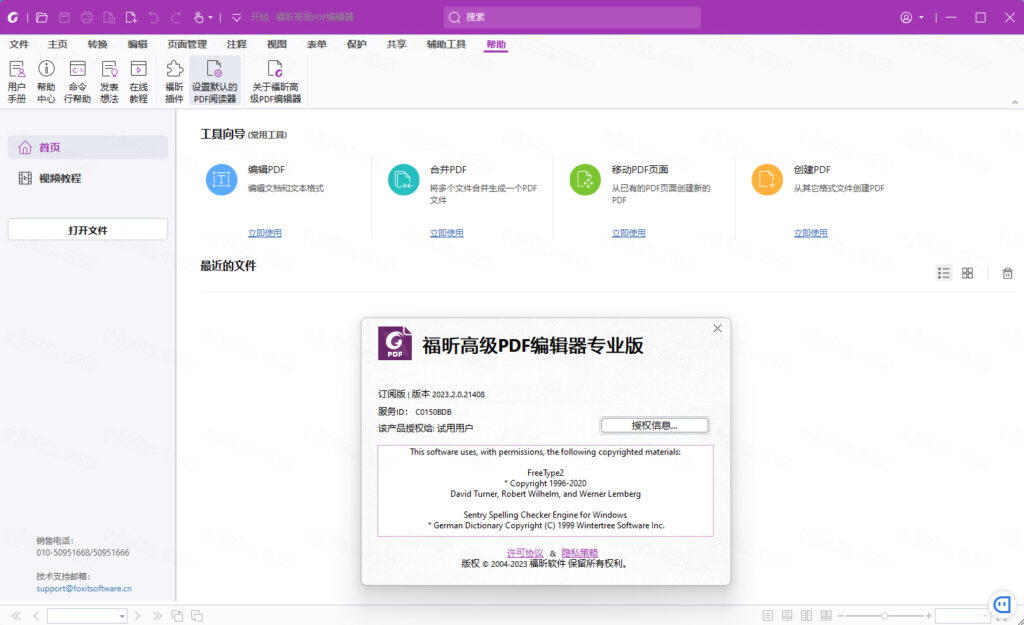Screen dimensions: 1024x625
Task: Open 用户手册 user manual
Action: pos(17,81)
